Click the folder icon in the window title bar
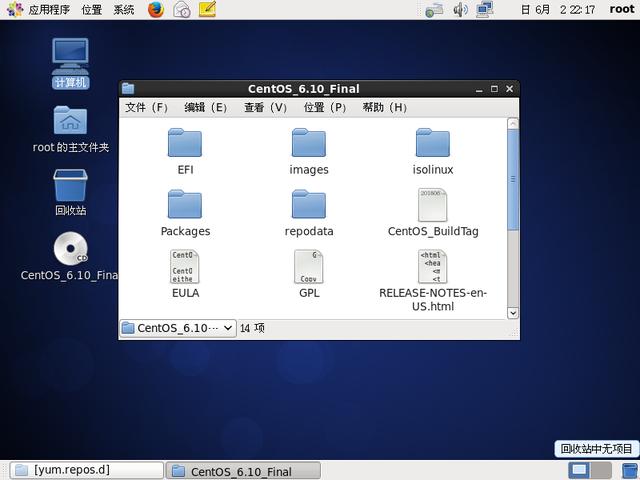The image size is (640, 480). pos(128,88)
